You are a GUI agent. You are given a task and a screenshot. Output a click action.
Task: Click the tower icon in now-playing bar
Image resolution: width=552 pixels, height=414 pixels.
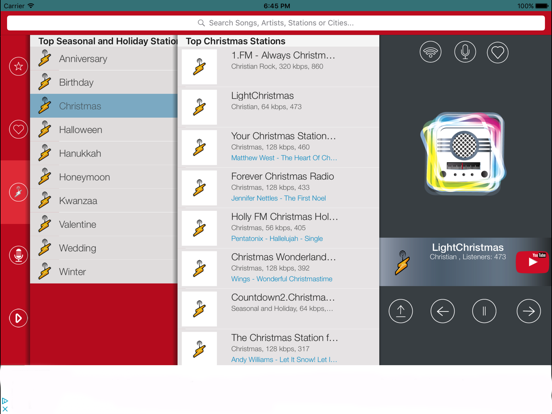pyautogui.click(x=402, y=262)
